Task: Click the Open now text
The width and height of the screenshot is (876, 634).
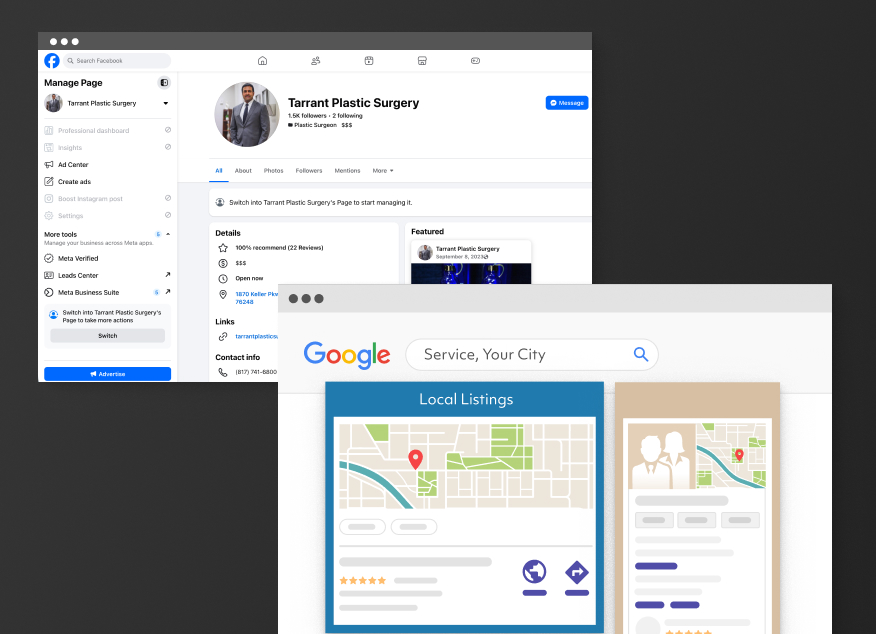Action: [249, 278]
